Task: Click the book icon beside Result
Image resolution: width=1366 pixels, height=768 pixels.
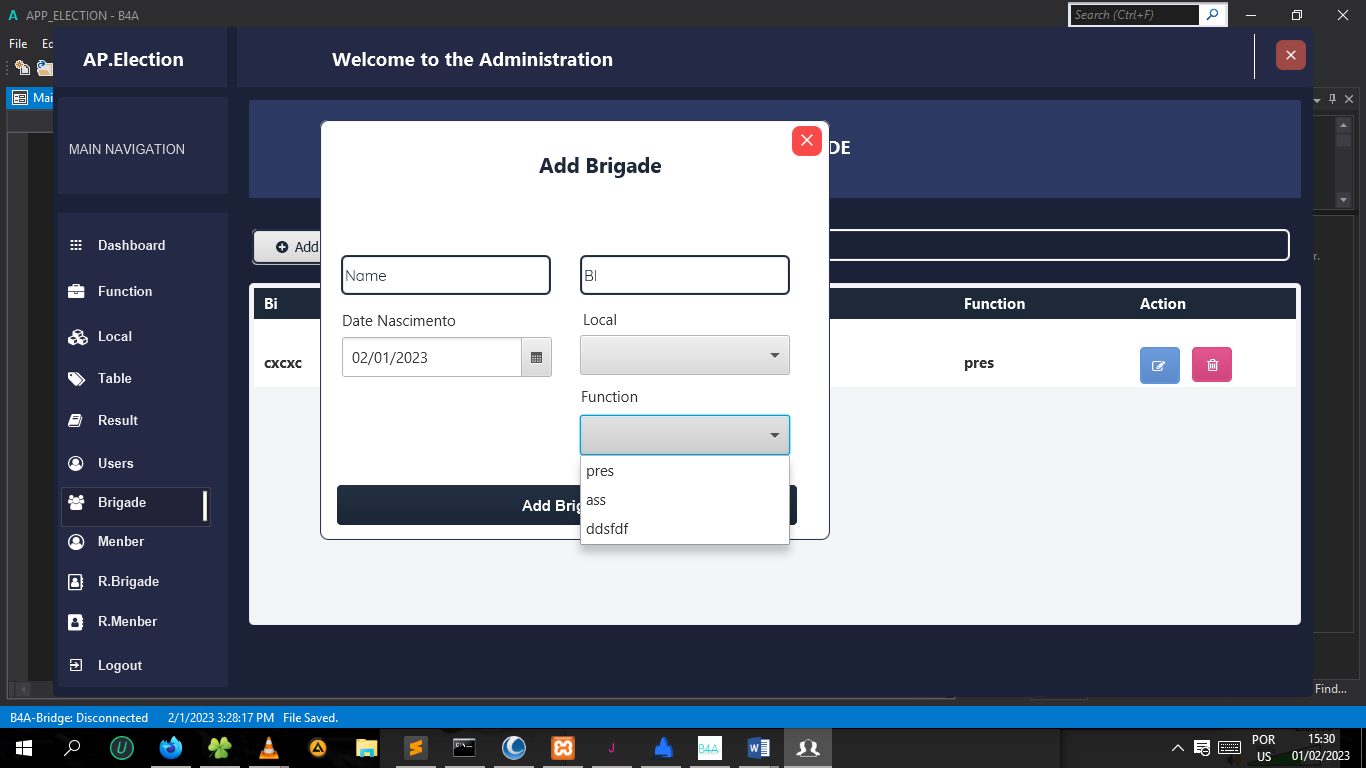Action: (x=75, y=421)
